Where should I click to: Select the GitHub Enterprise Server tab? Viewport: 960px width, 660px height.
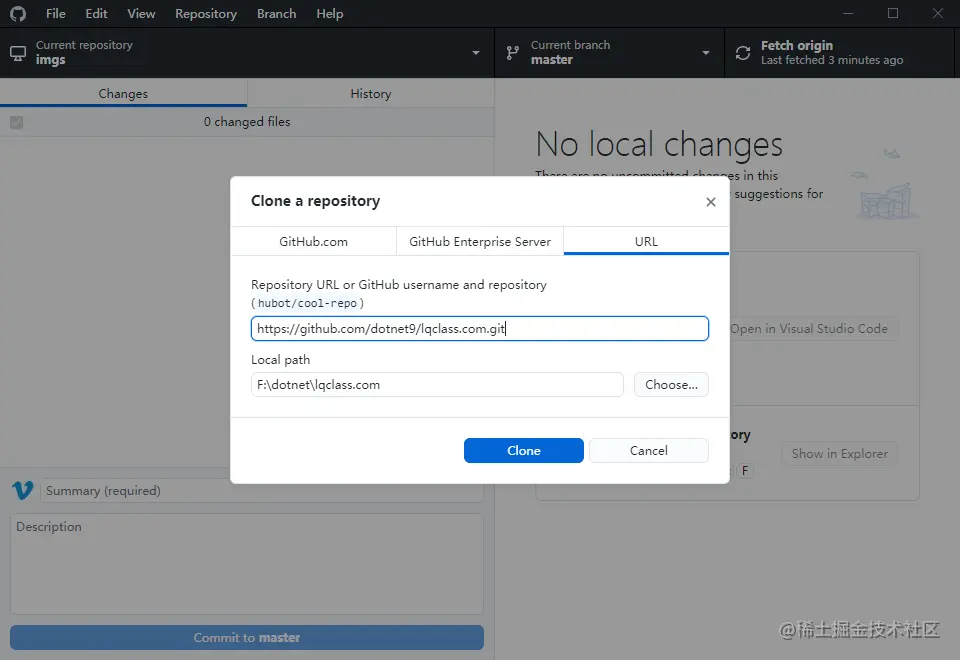(x=480, y=241)
